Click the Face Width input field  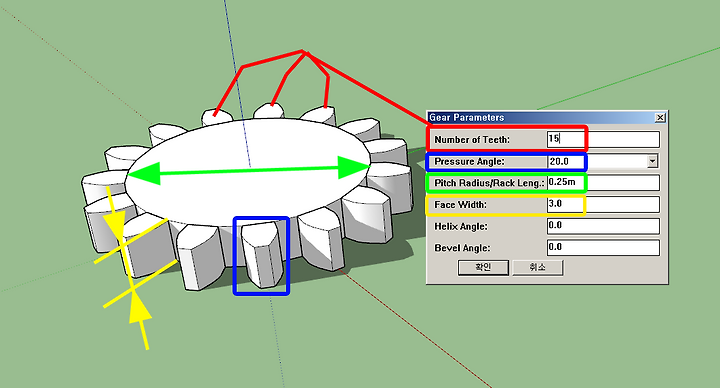(603, 204)
